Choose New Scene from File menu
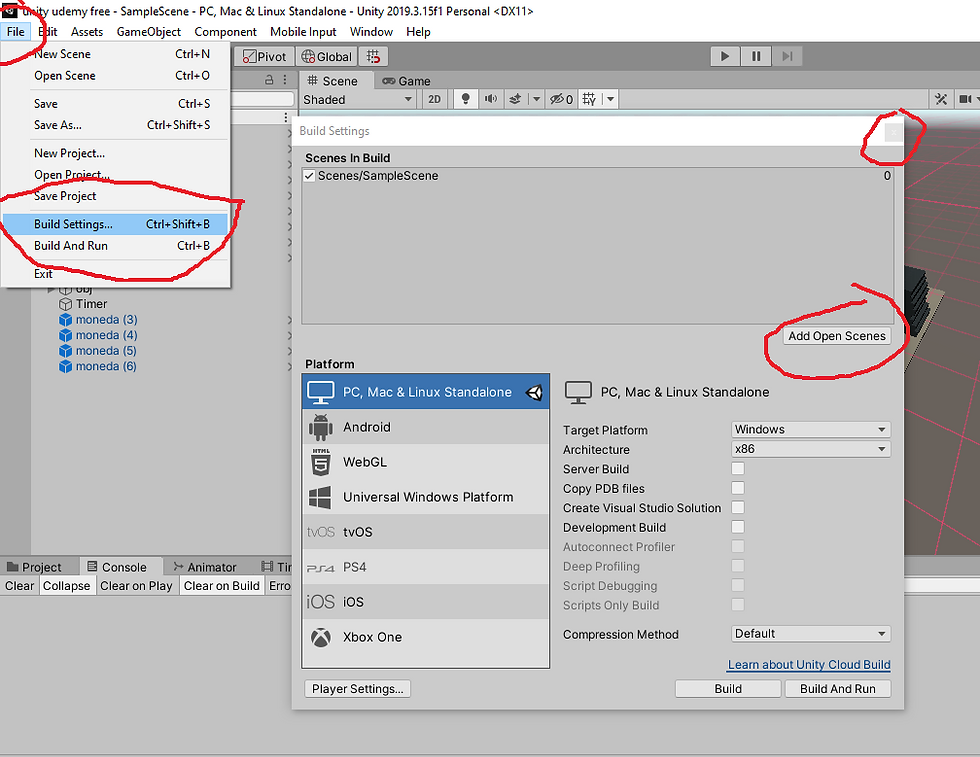The width and height of the screenshot is (980, 757). (115, 54)
